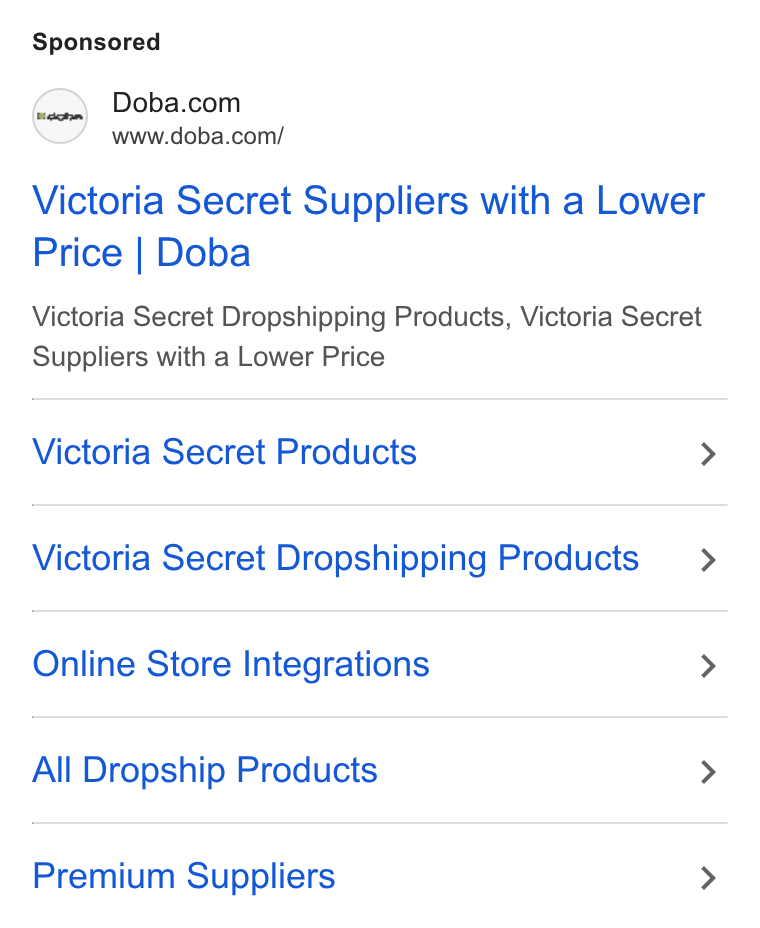Click 'Victoria Secret' at description line end
The height and width of the screenshot is (928, 760).
click(x=611, y=316)
